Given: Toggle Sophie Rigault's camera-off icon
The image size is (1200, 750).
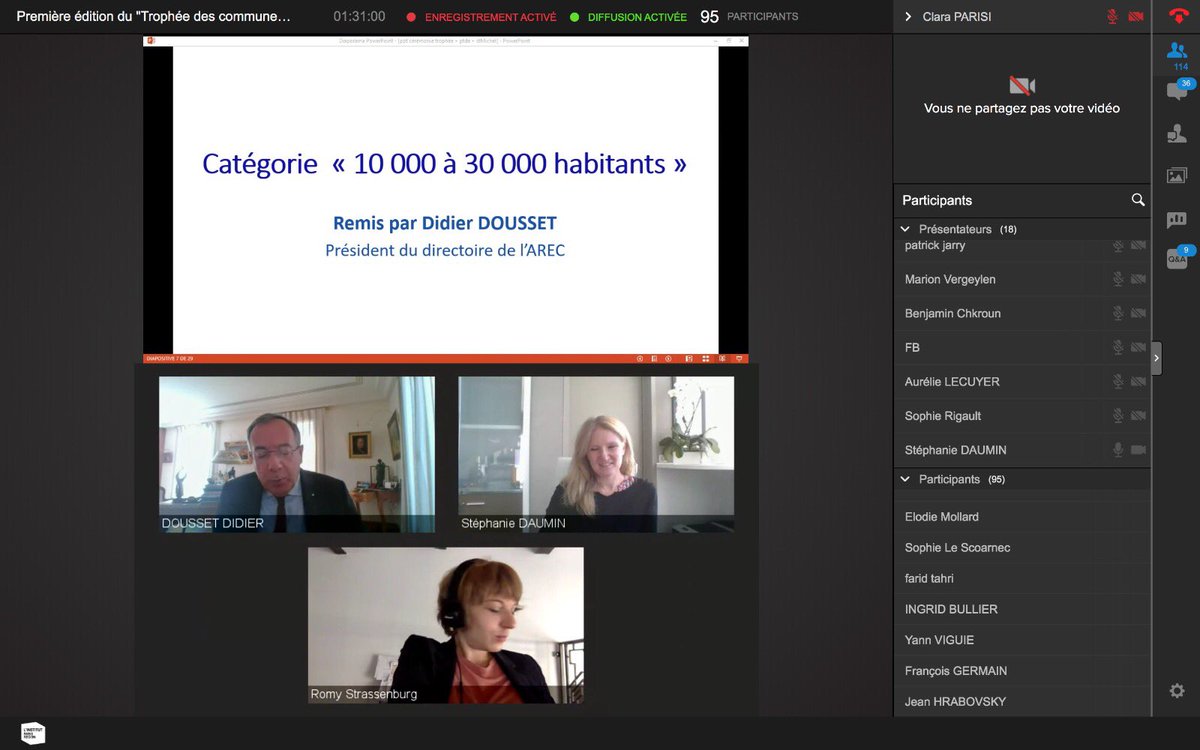Looking at the screenshot, I should (1138, 415).
